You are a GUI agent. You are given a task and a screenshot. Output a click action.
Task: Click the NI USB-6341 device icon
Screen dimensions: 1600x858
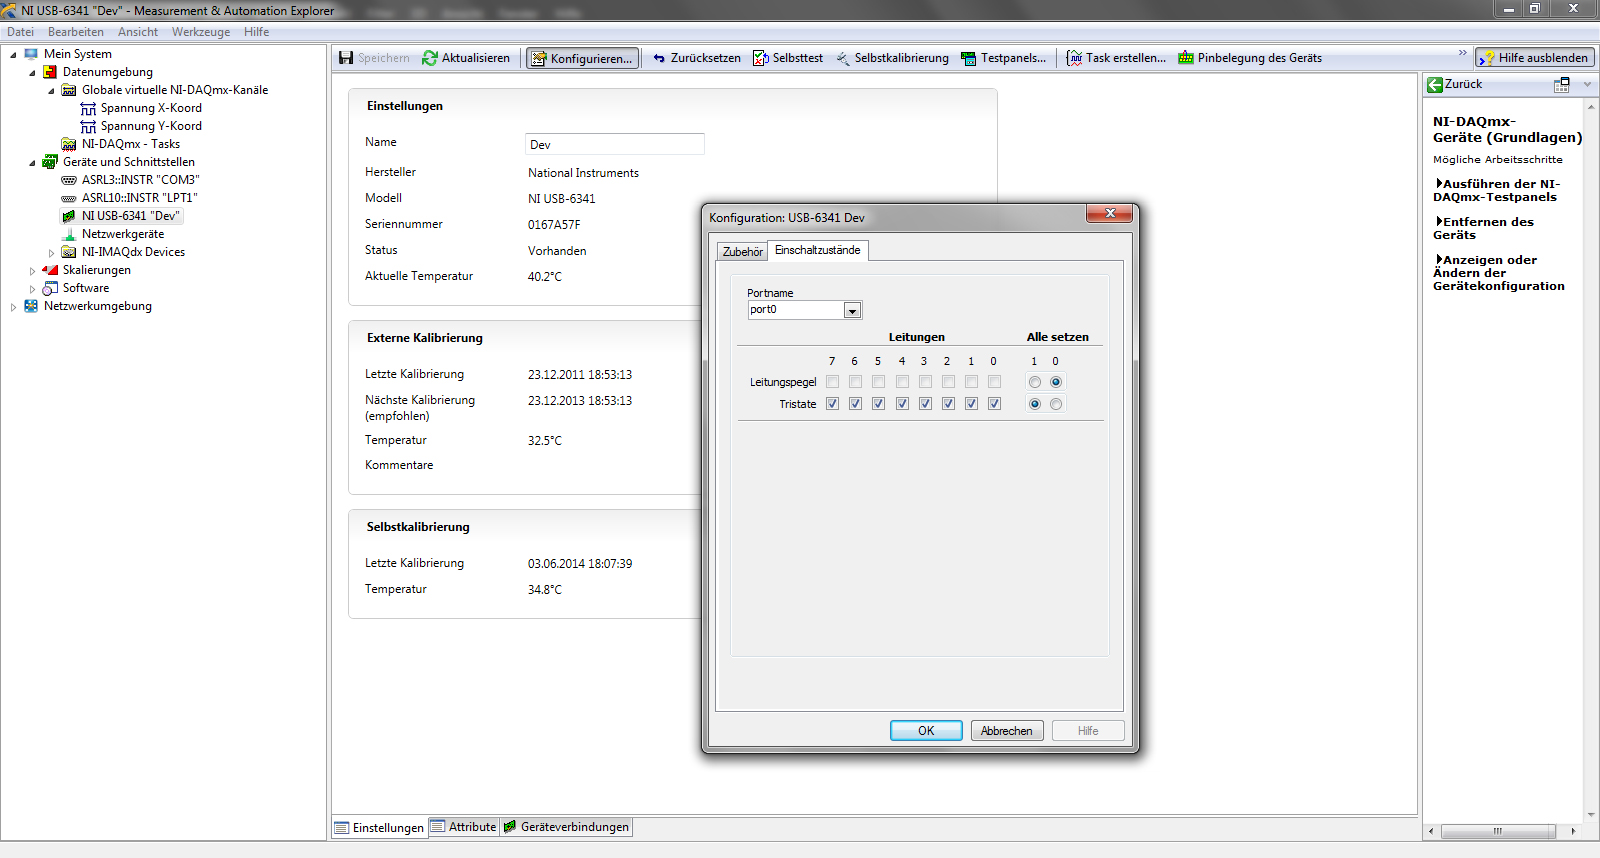tap(69, 216)
